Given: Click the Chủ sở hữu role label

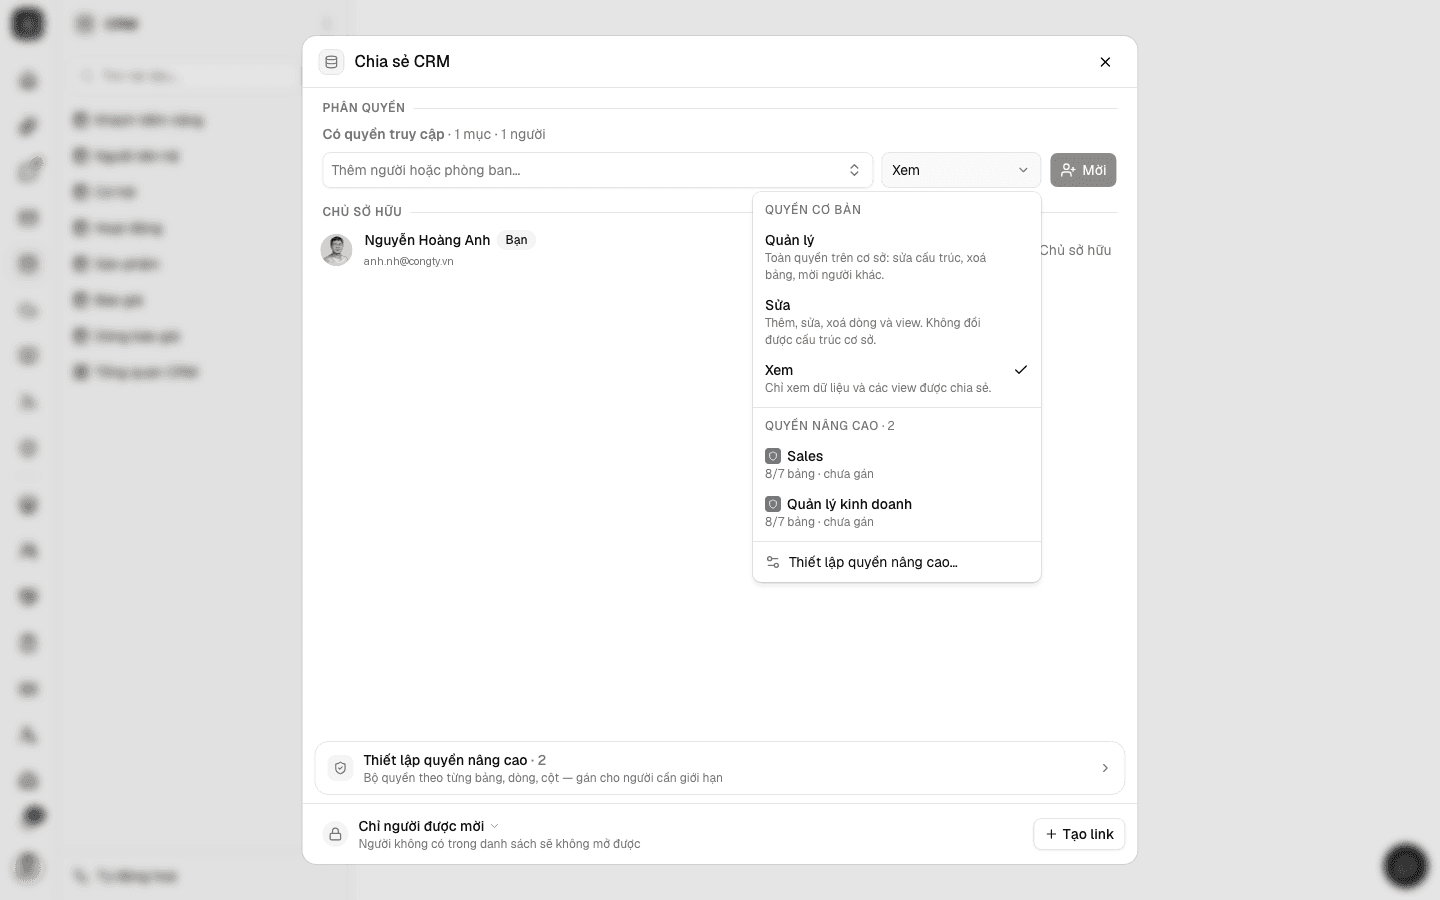Looking at the screenshot, I should click(1075, 250).
